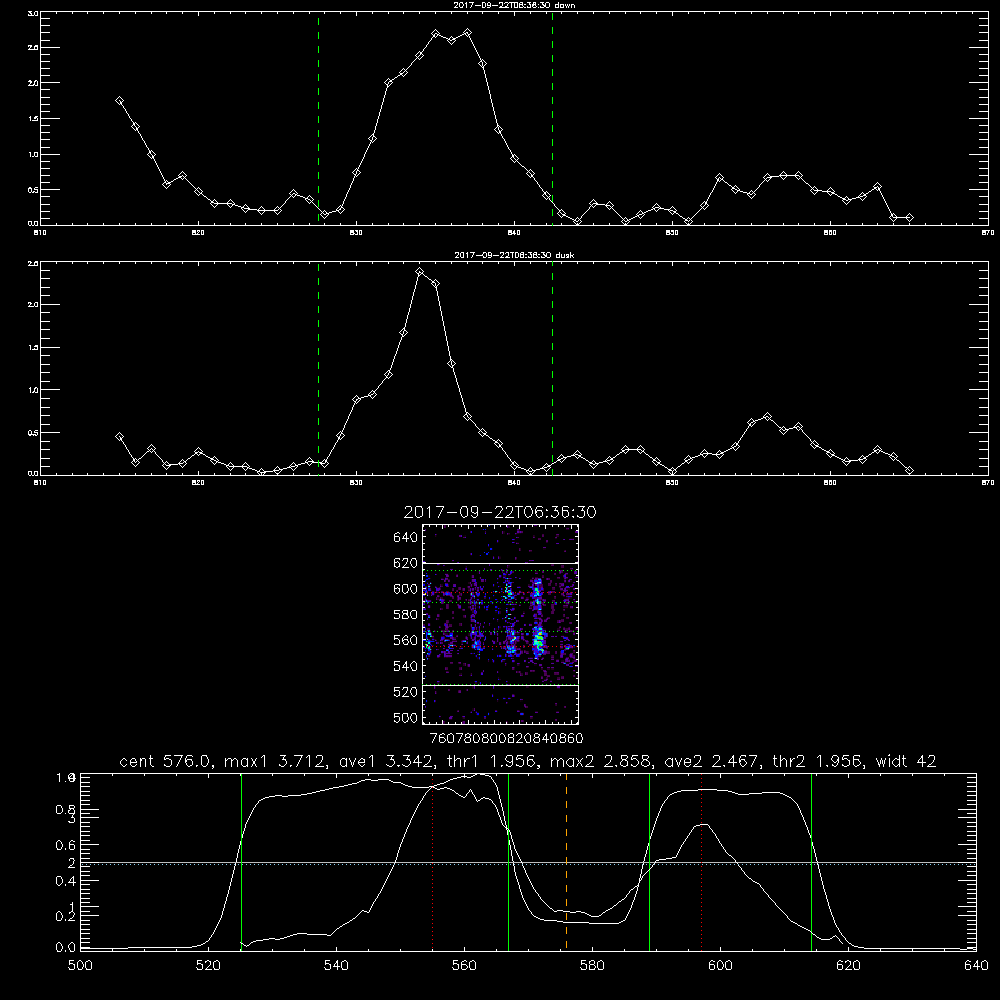
Task: Click the left green dashed line in dusk plot
Action: pyautogui.click(x=318, y=369)
